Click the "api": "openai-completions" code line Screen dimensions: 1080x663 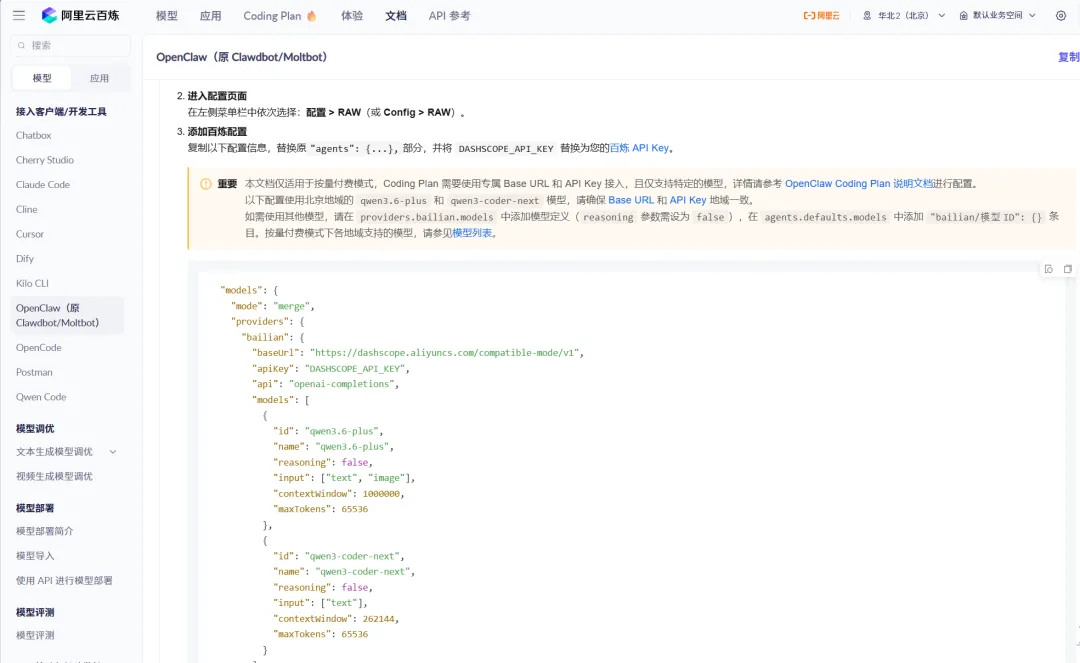click(x=325, y=384)
